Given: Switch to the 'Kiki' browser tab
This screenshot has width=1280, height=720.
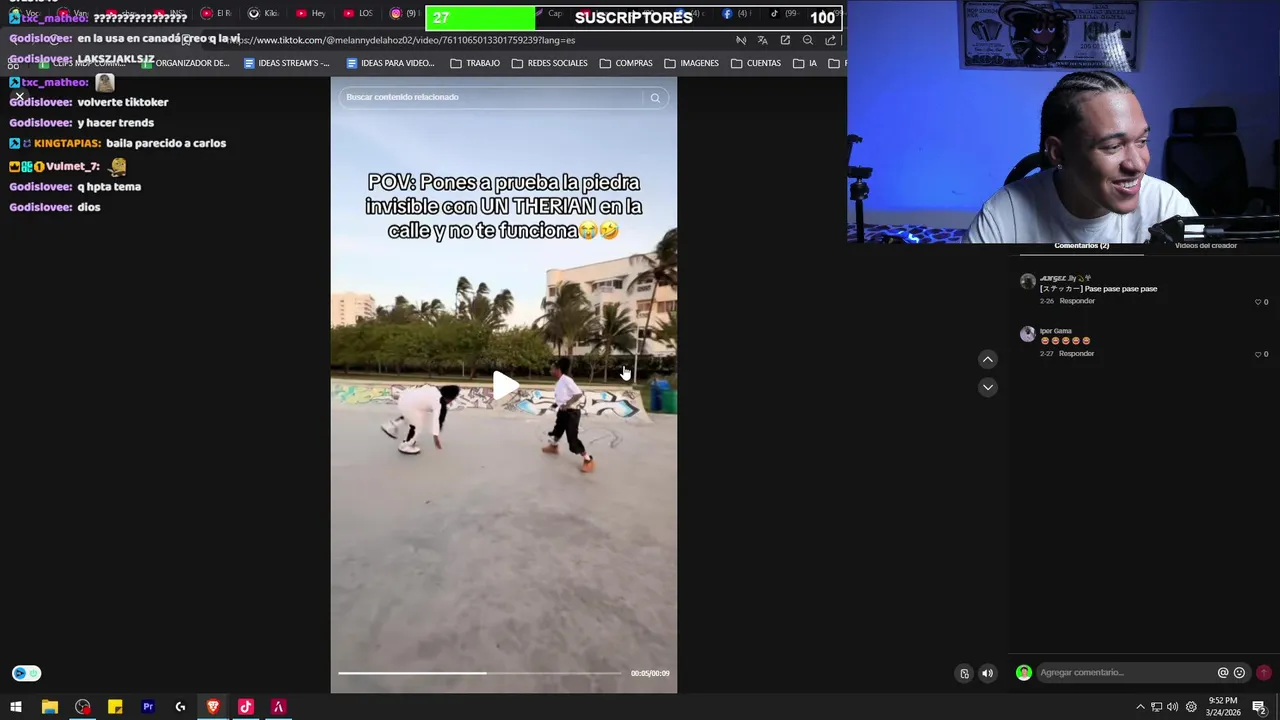Looking at the screenshot, I should click(x=264, y=14).
